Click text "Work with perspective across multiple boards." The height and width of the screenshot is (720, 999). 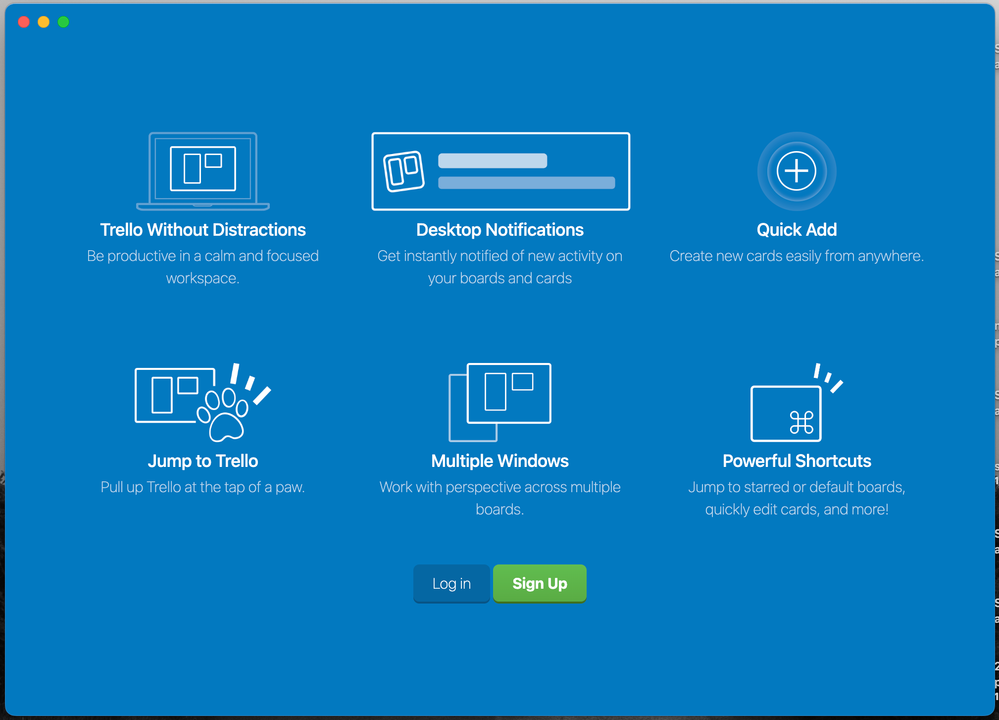[x=500, y=498]
